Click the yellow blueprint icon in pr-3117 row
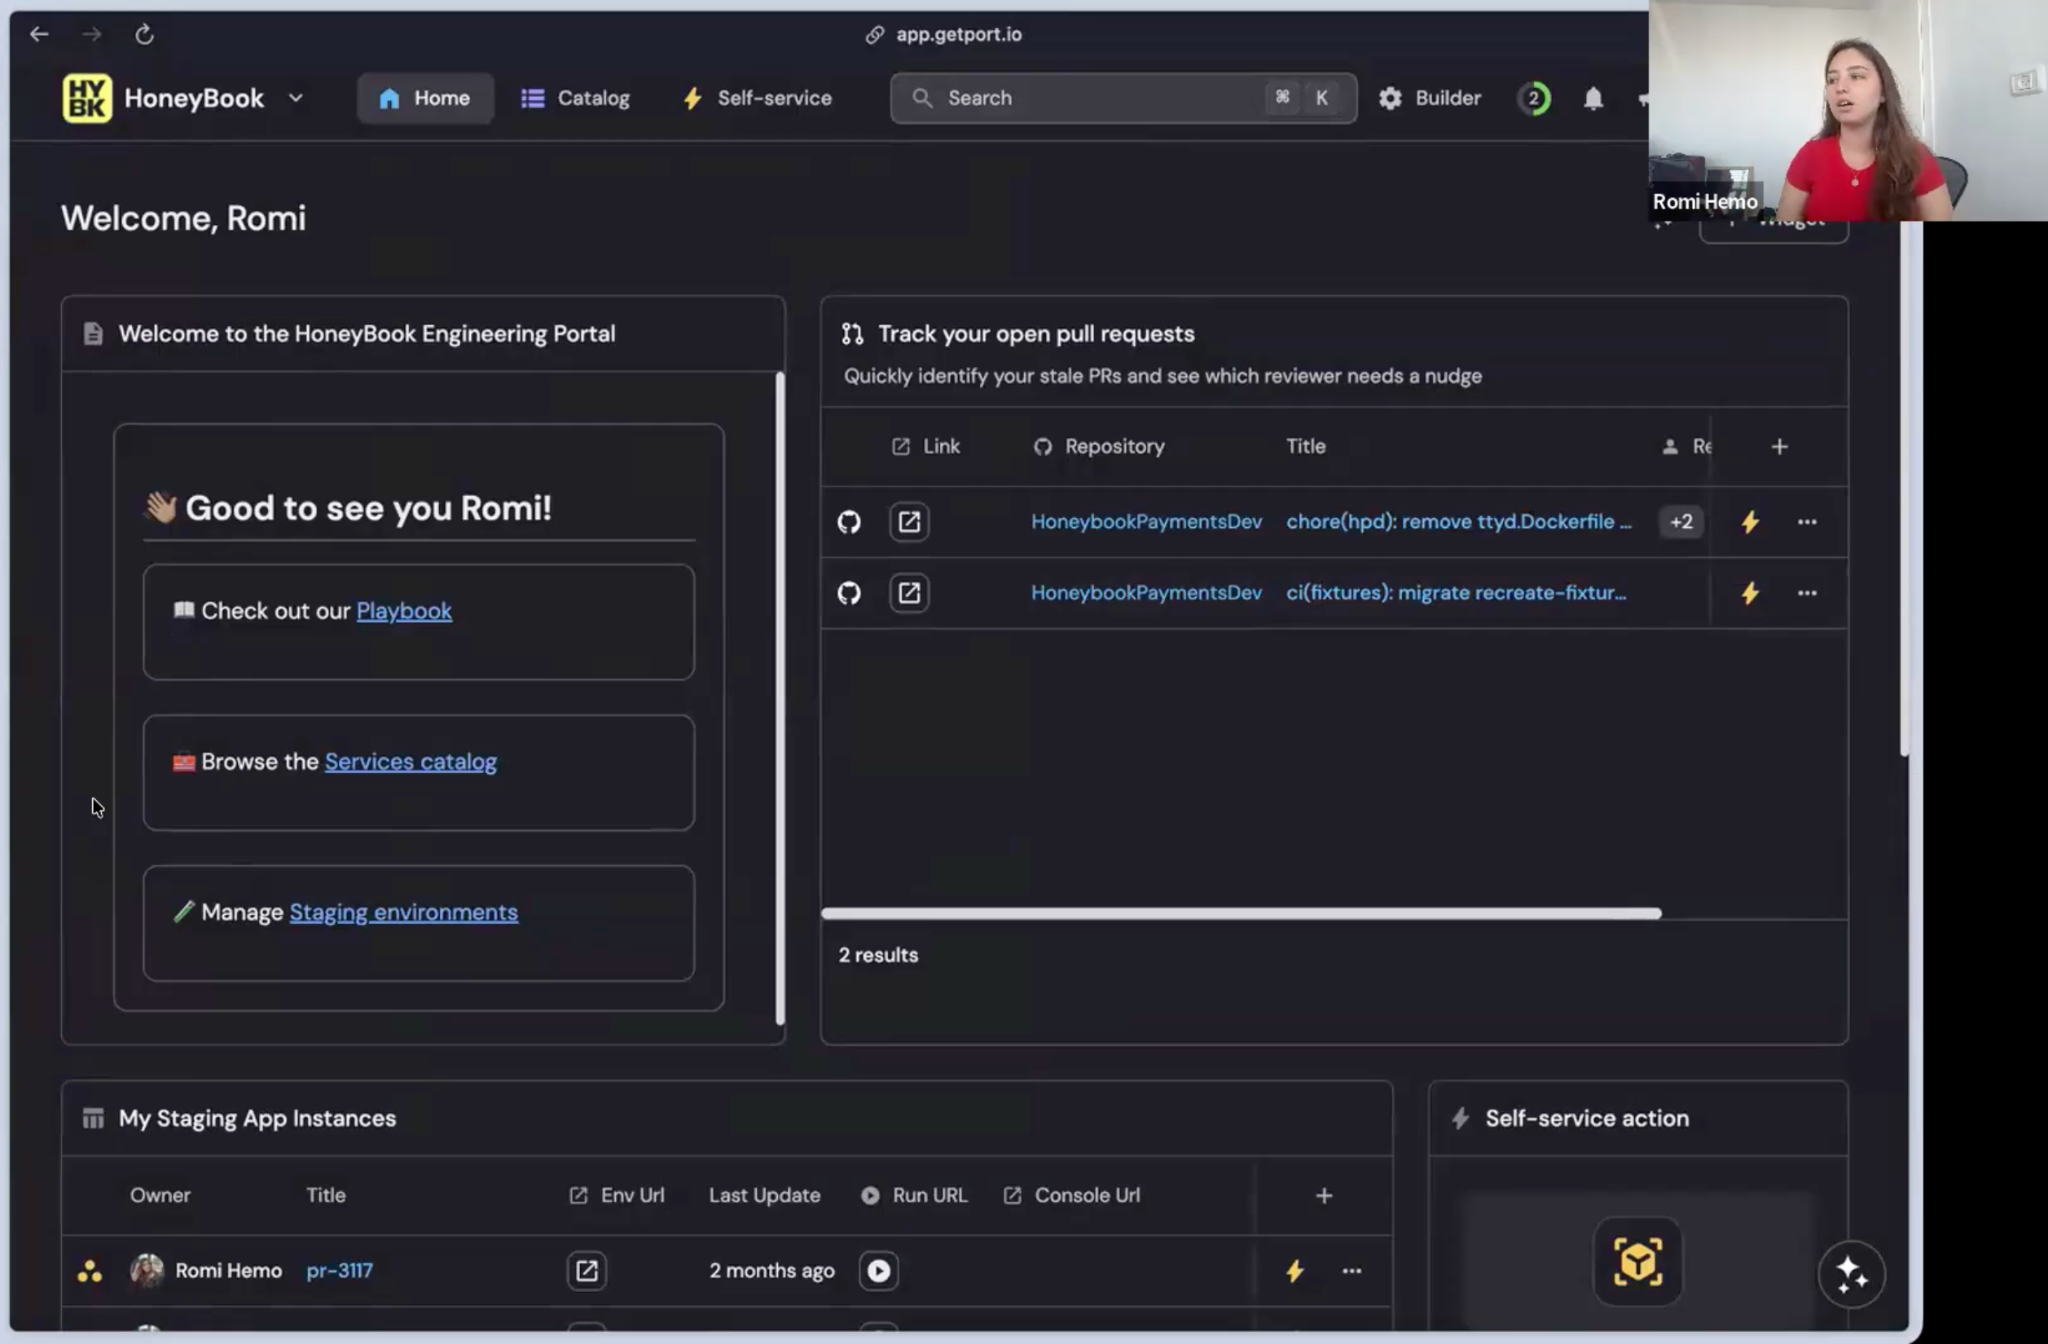Image resolution: width=2048 pixels, height=1344 pixels. click(89, 1271)
